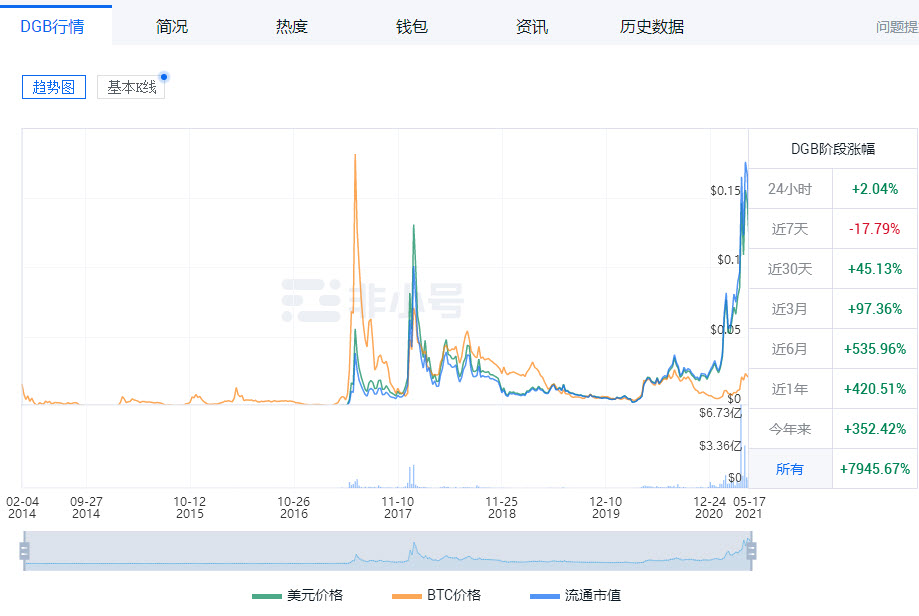Select the 今年来 period row
919x616 pixels.
pos(833,428)
